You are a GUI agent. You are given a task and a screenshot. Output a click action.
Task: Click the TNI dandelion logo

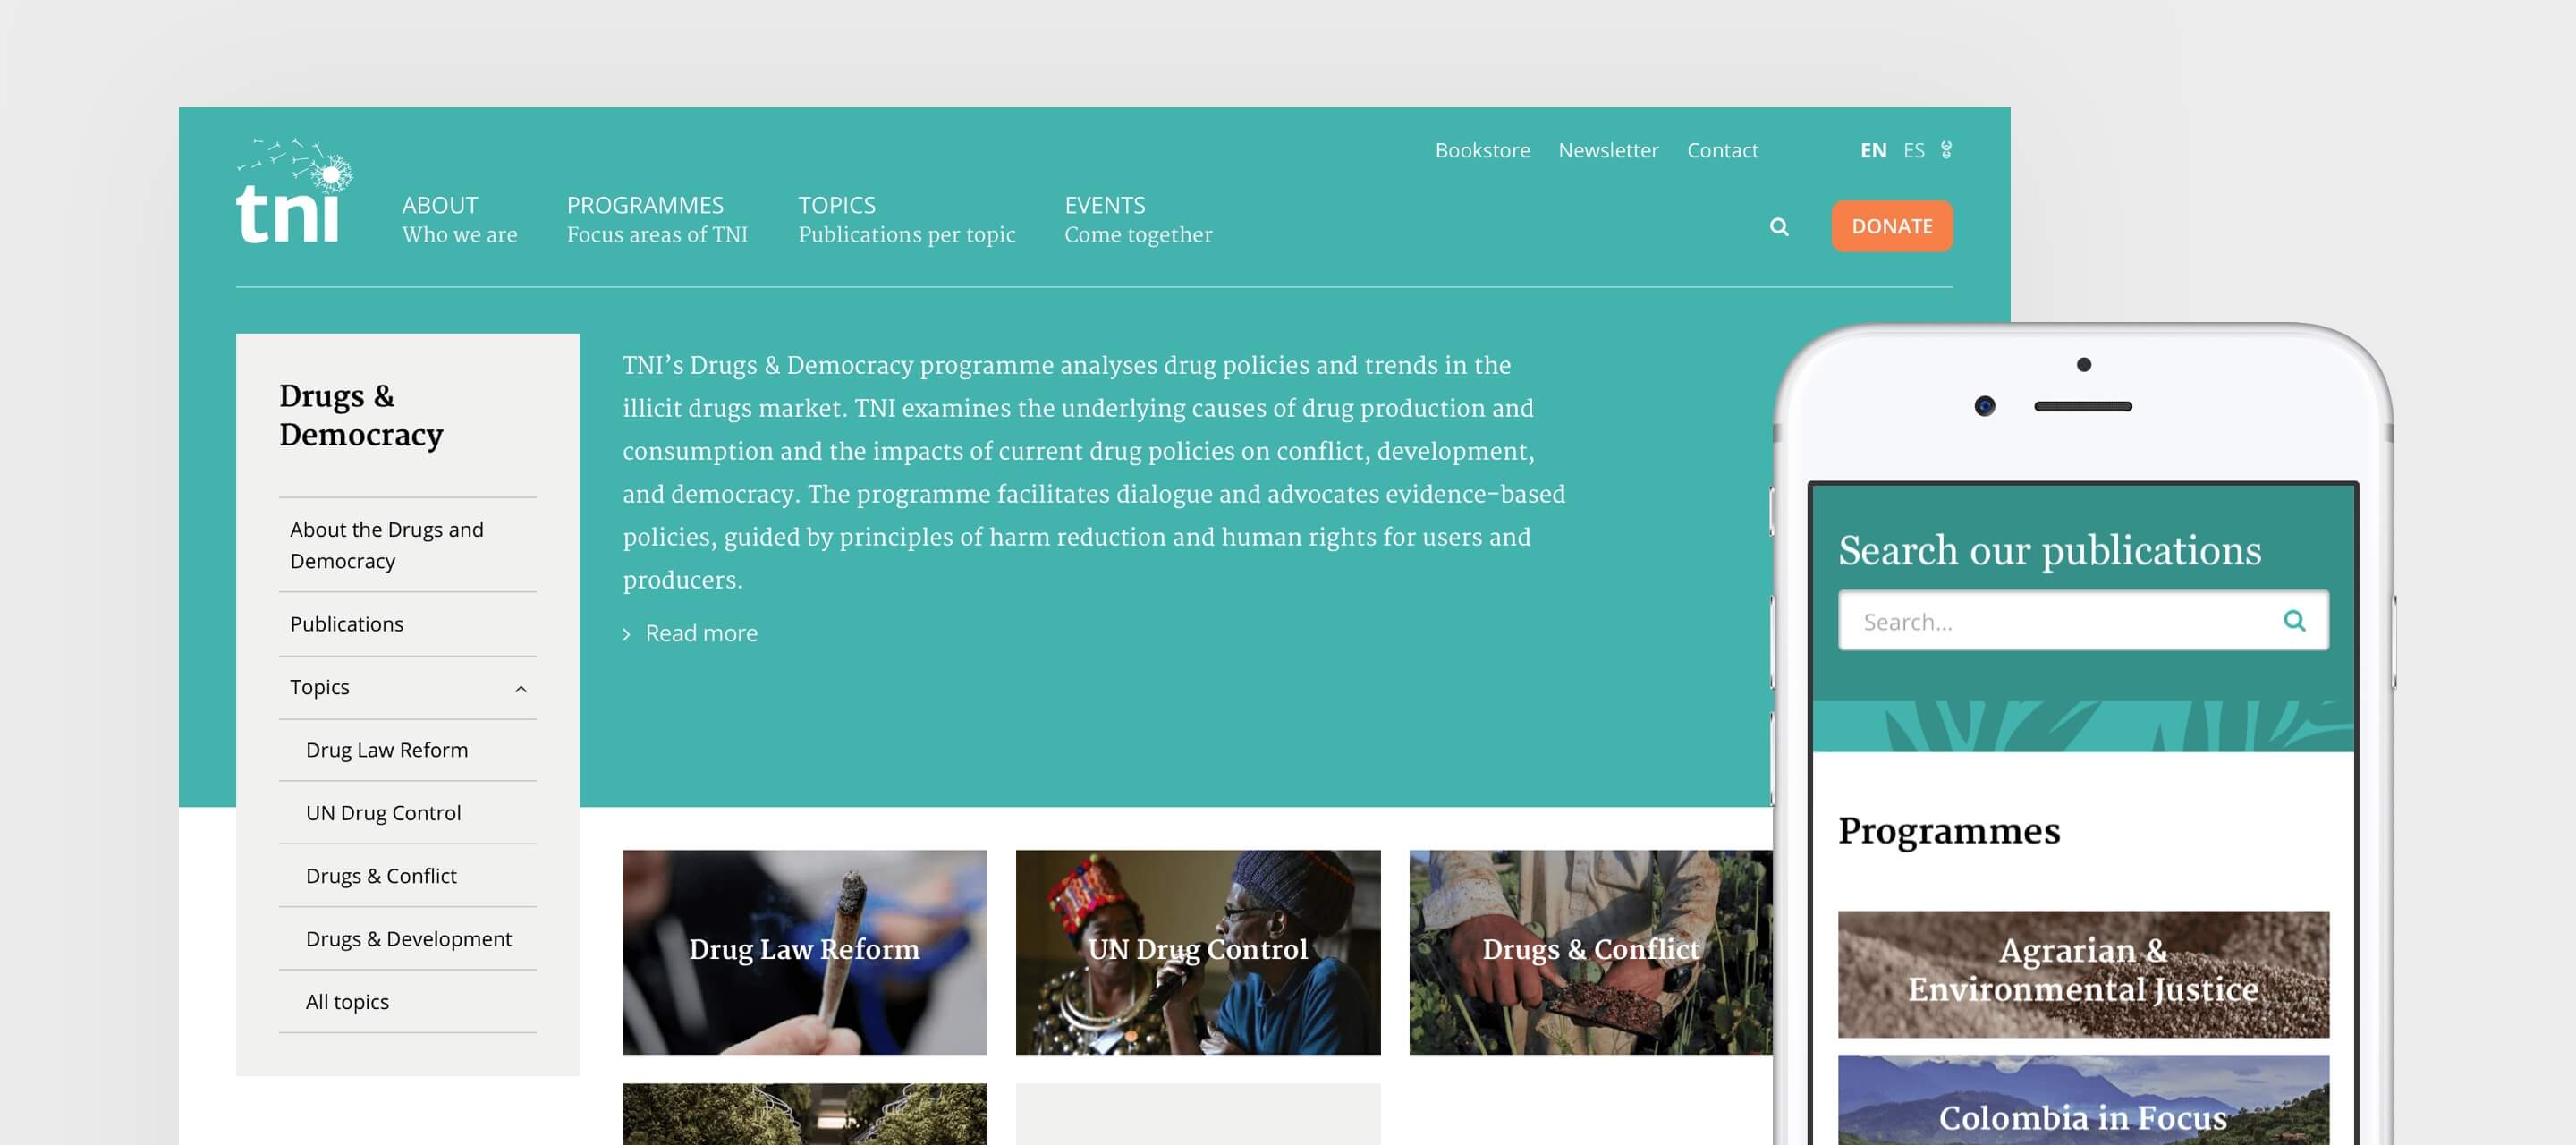[294, 191]
